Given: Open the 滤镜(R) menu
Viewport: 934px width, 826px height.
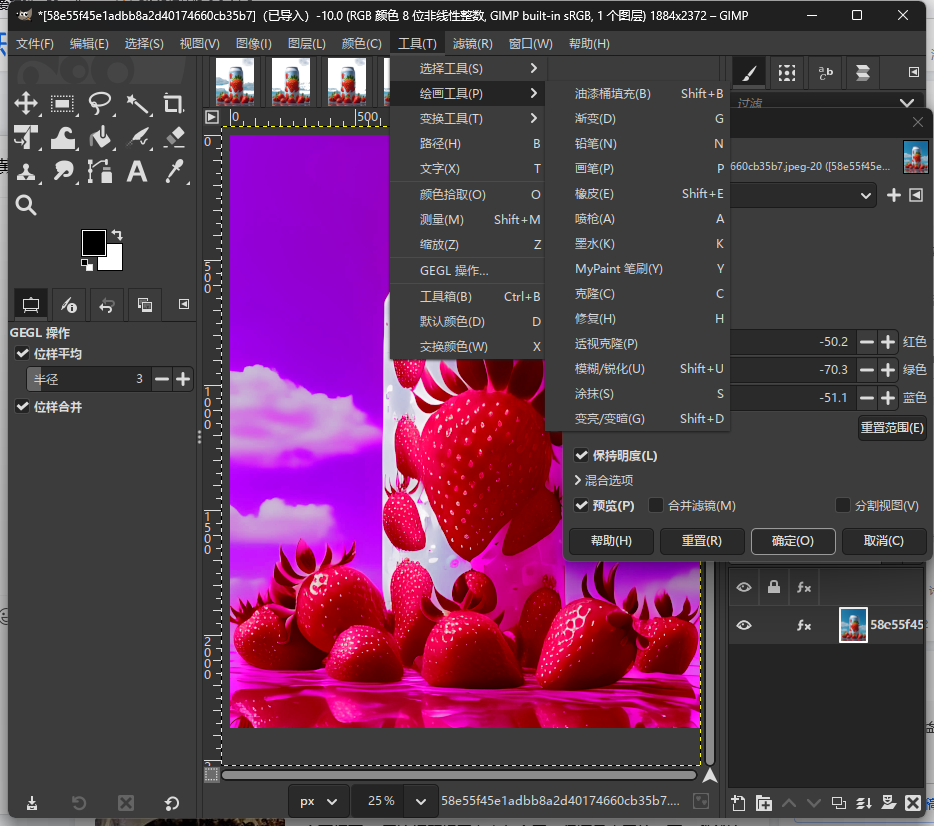Looking at the screenshot, I should [472, 43].
